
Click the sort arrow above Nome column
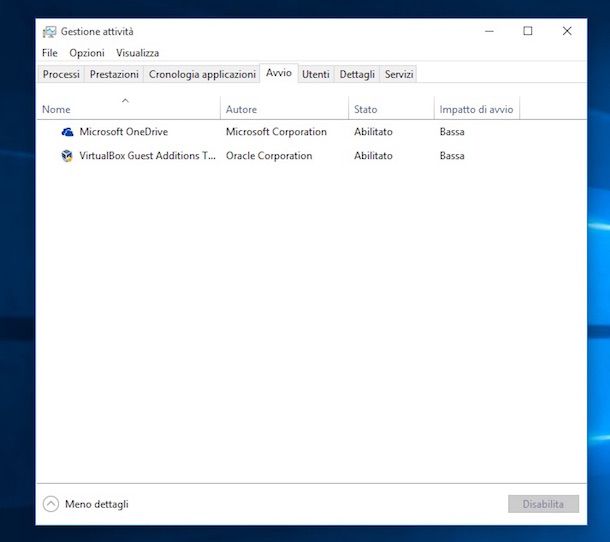click(125, 100)
